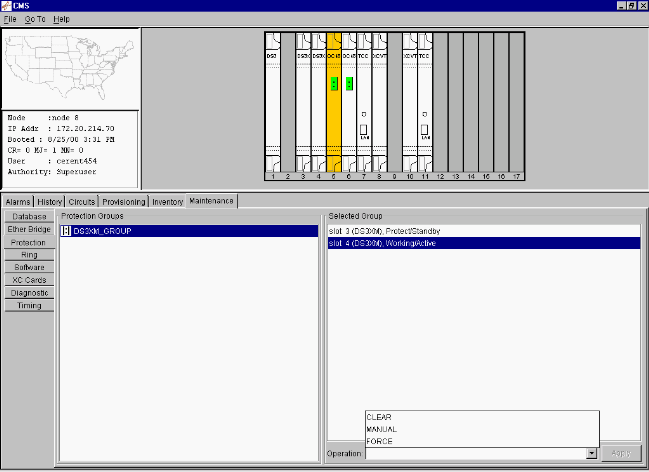Click empty slot 2 in the shelf

pyautogui.click(x=288, y=102)
